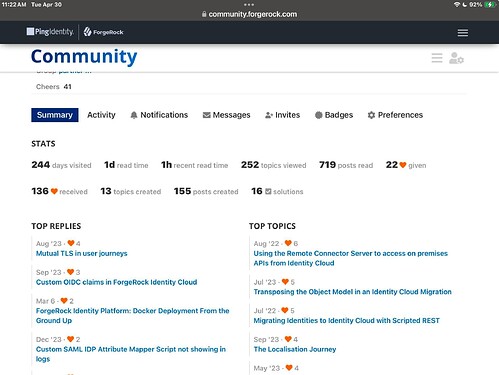
Task: Click the 155 posts created stat
Action: tap(206, 191)
